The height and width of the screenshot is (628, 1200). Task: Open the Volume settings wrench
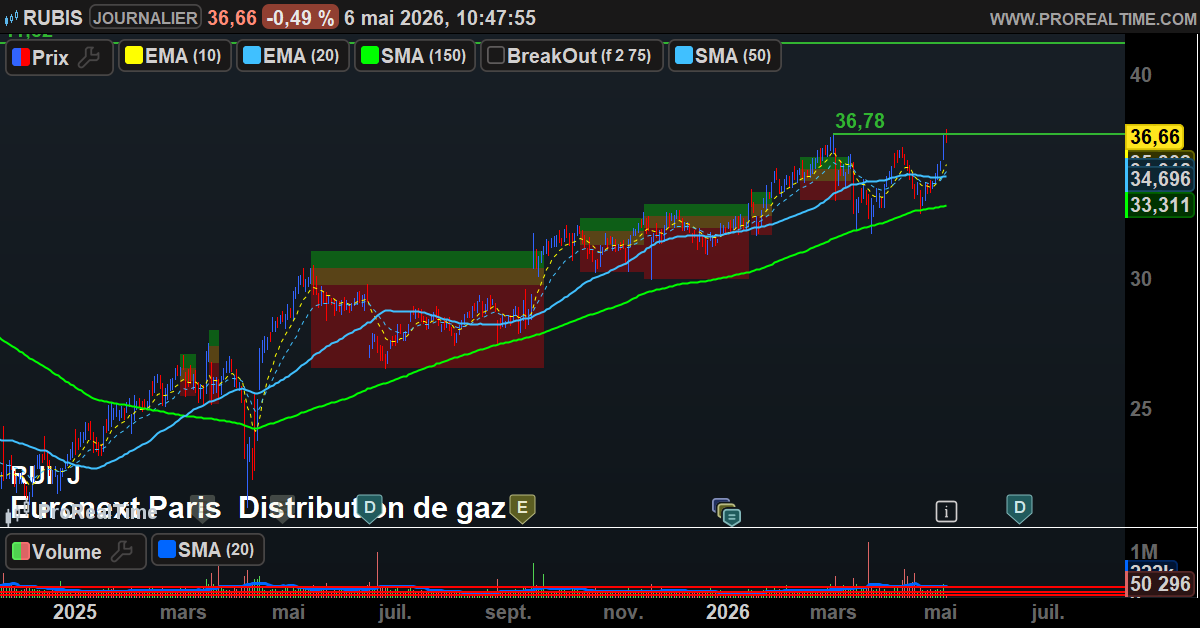[122, 551]
